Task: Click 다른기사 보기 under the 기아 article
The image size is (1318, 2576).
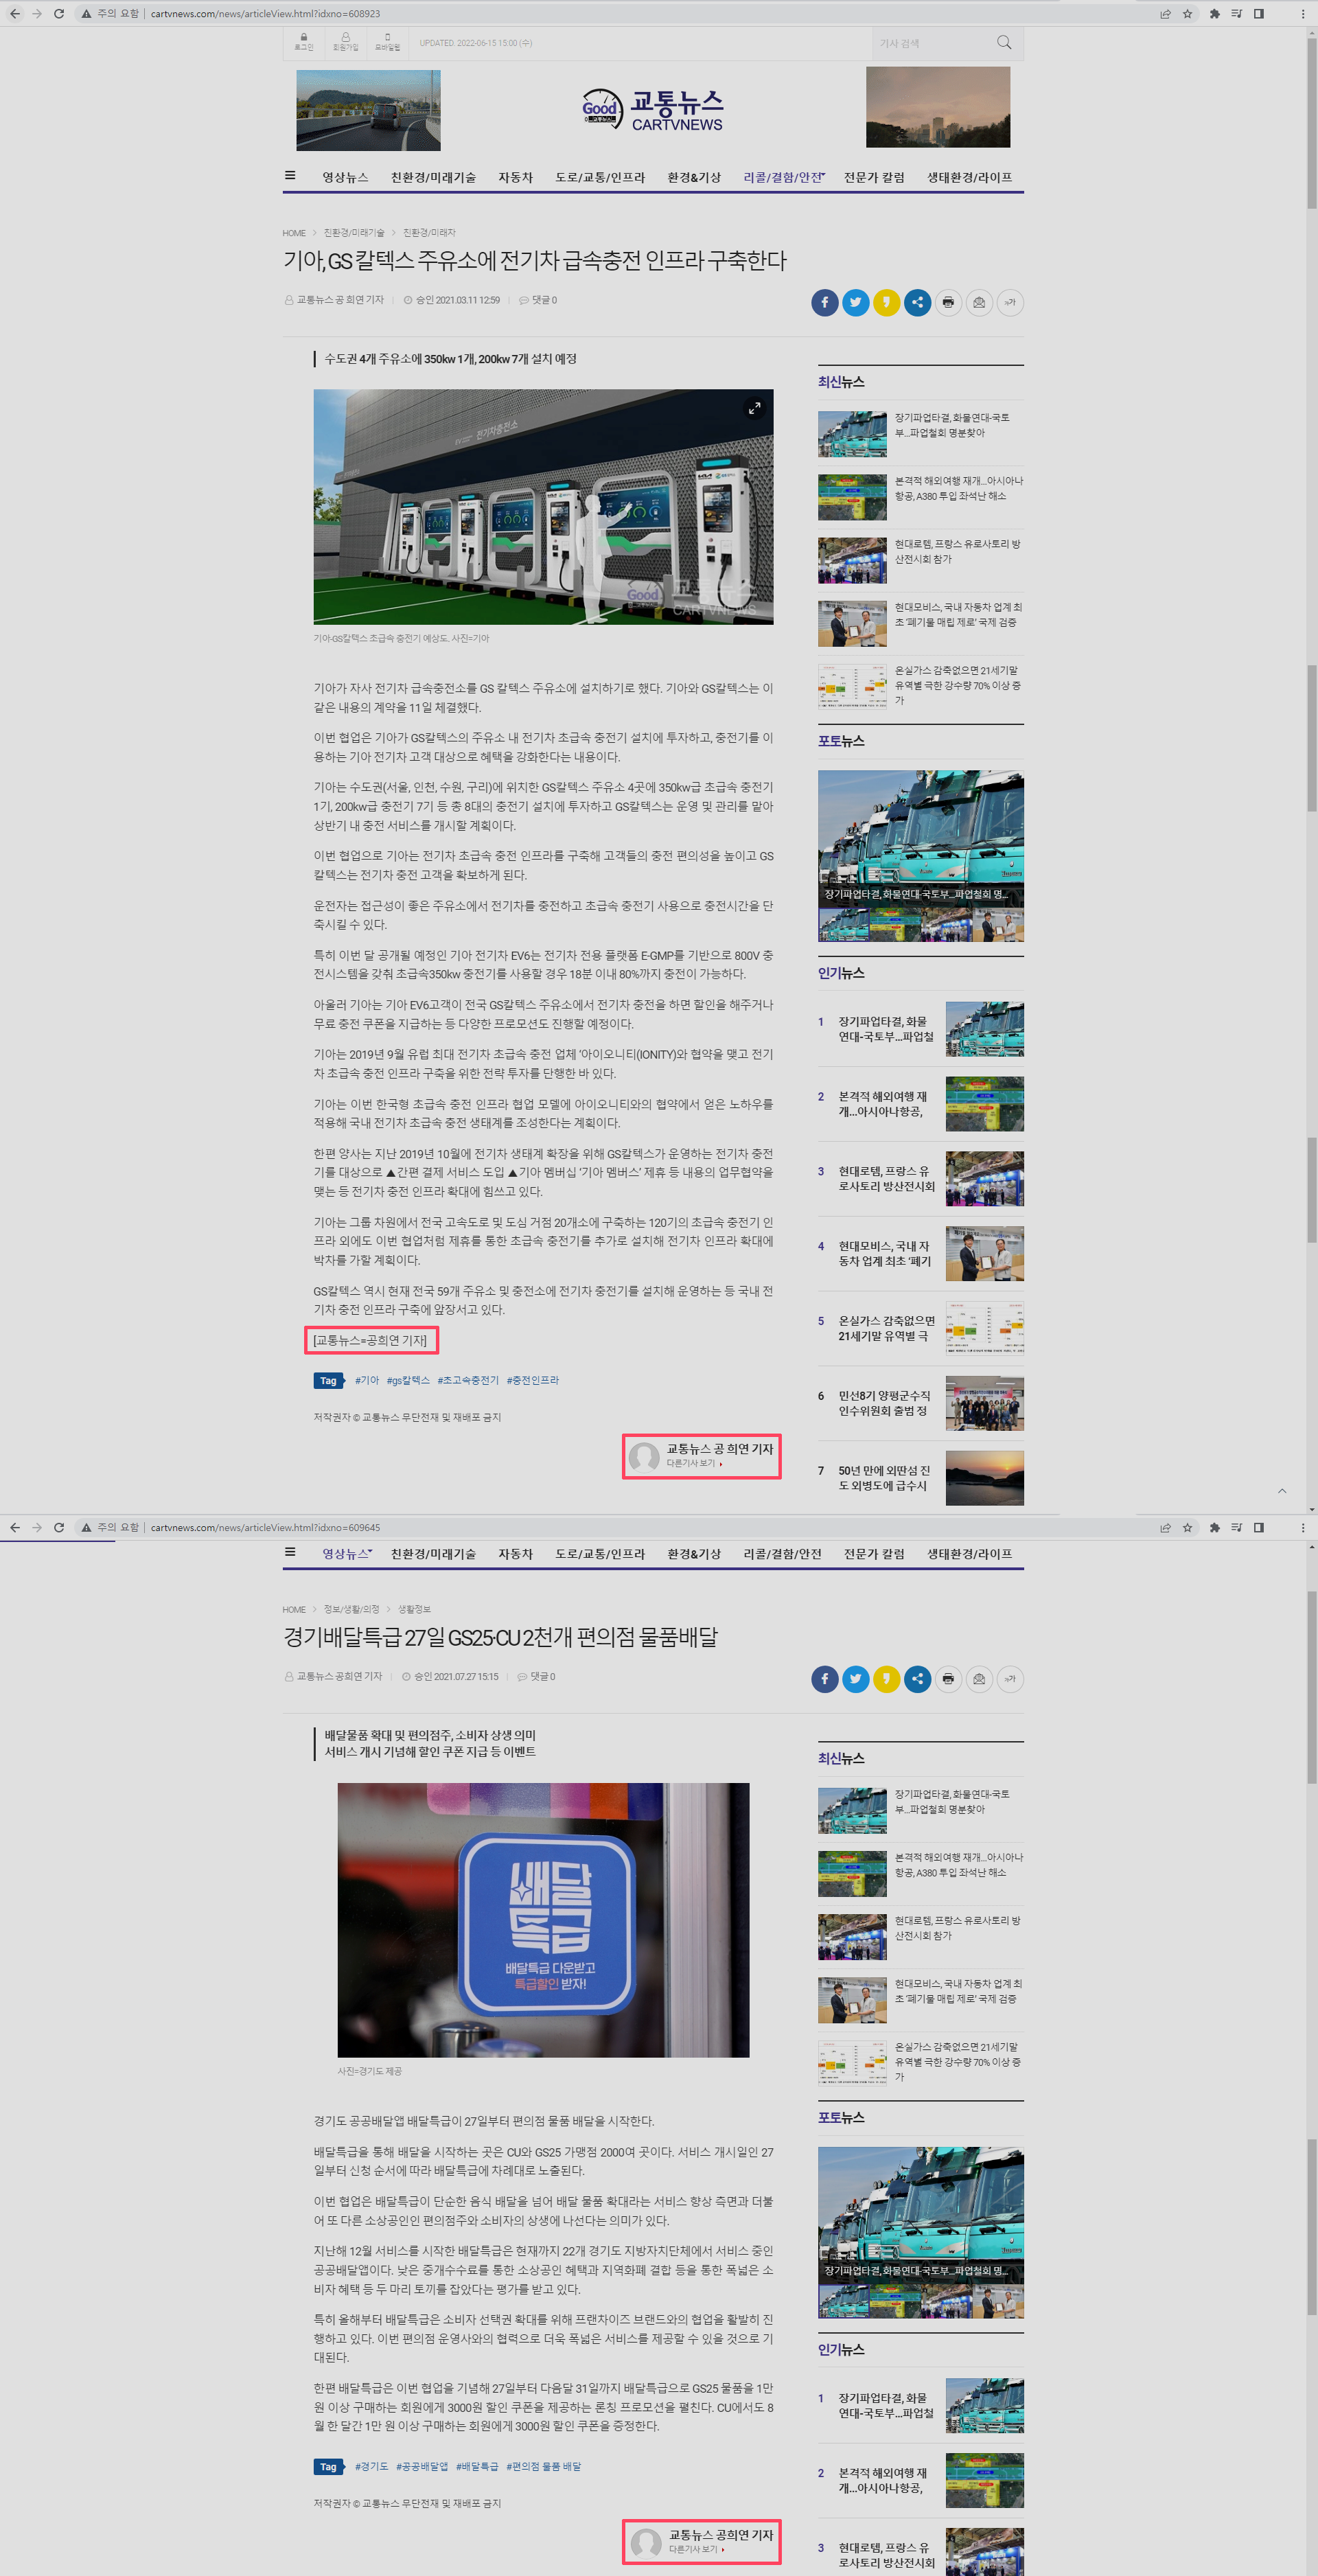Action: pos(694,1464)
